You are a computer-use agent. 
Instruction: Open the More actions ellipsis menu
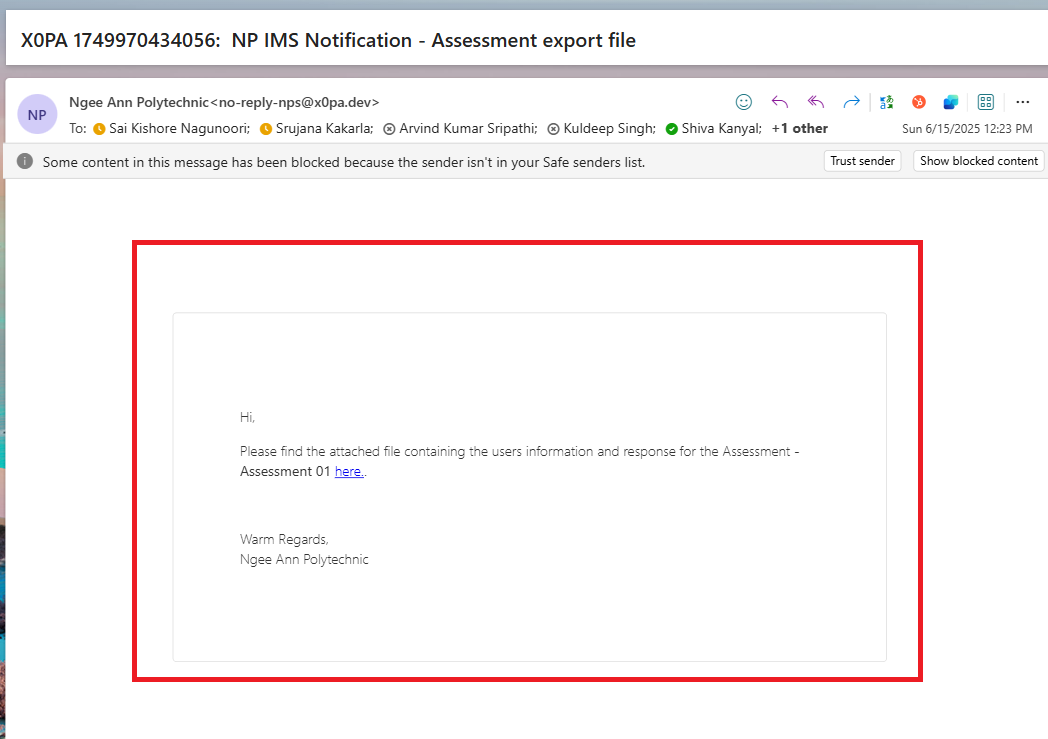[x=1022, y=102]
